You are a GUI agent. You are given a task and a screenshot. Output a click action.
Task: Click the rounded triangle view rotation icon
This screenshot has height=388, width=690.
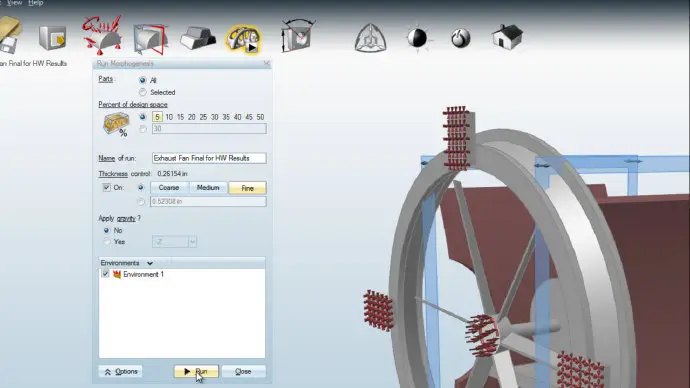[x=370, y=38]
